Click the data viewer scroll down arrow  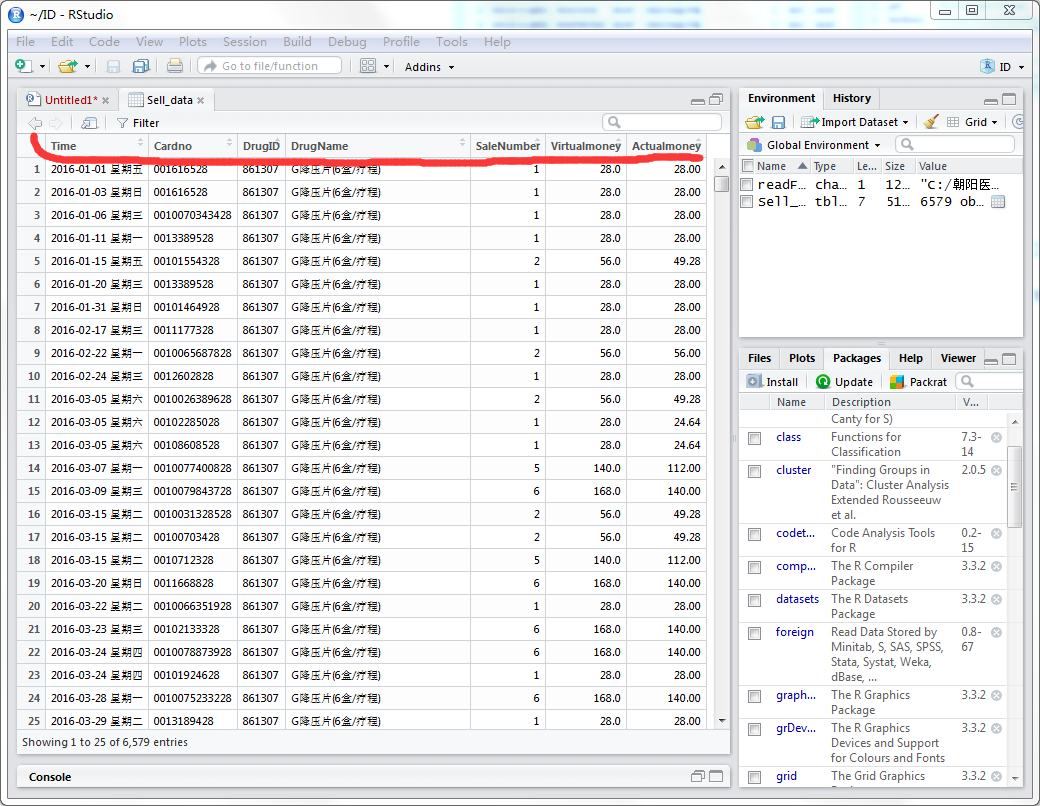pyautogui.click(x=722, y=720)
